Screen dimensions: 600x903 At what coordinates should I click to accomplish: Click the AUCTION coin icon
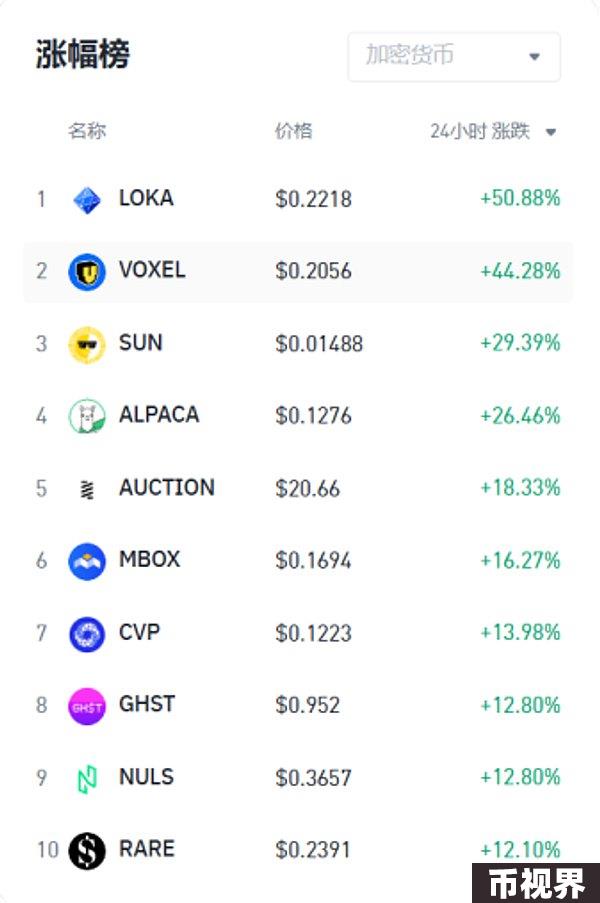pyautogui.click(x=86, y=489)
